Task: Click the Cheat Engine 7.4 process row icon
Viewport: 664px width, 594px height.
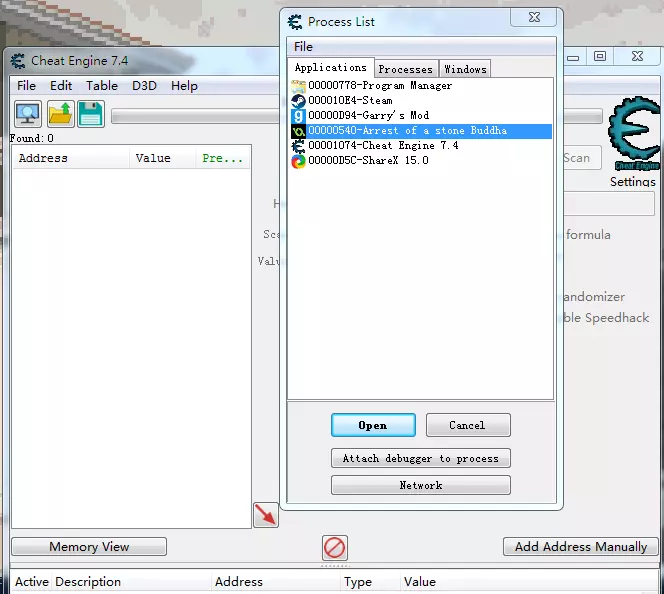Action: [298, 146]
